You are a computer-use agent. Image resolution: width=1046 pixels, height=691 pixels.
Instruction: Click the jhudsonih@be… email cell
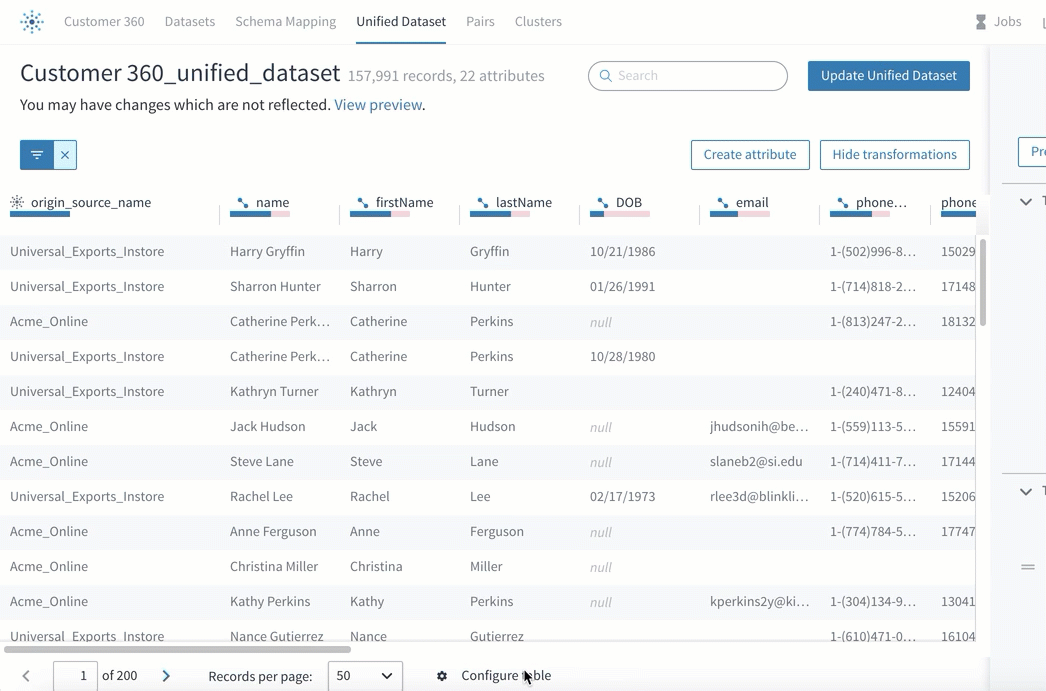click(x=759, y=426)
